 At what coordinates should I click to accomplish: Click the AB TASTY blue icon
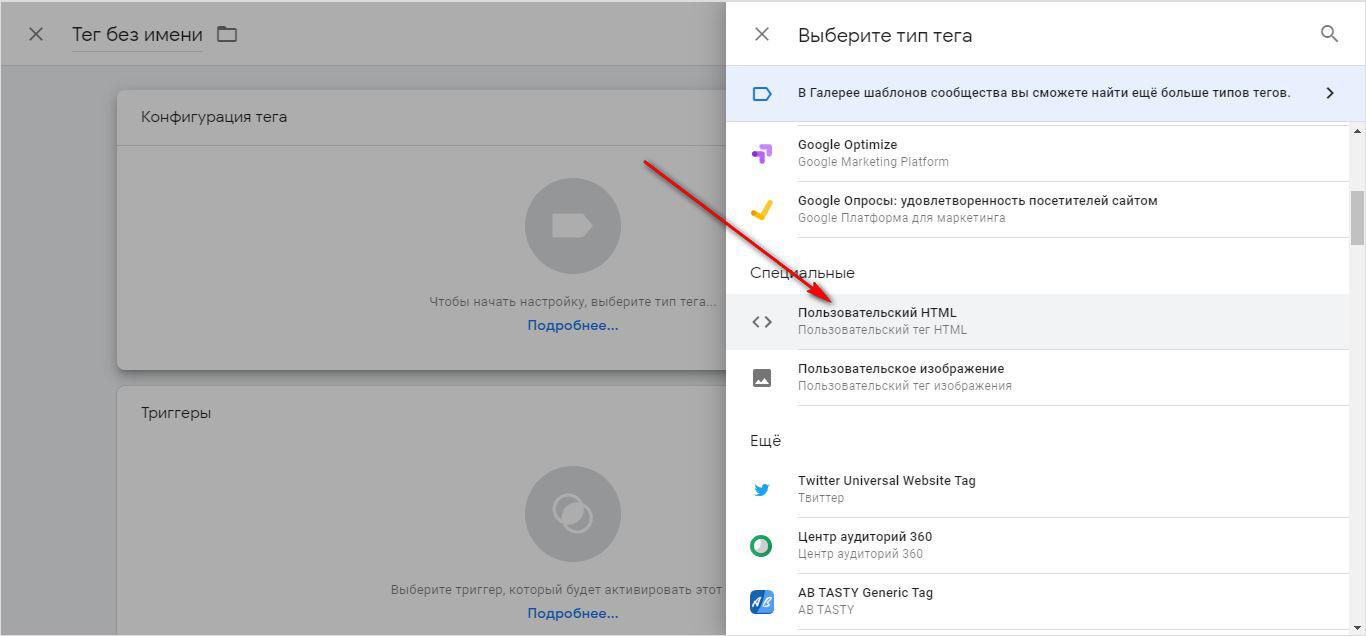(x=761, y=602)
